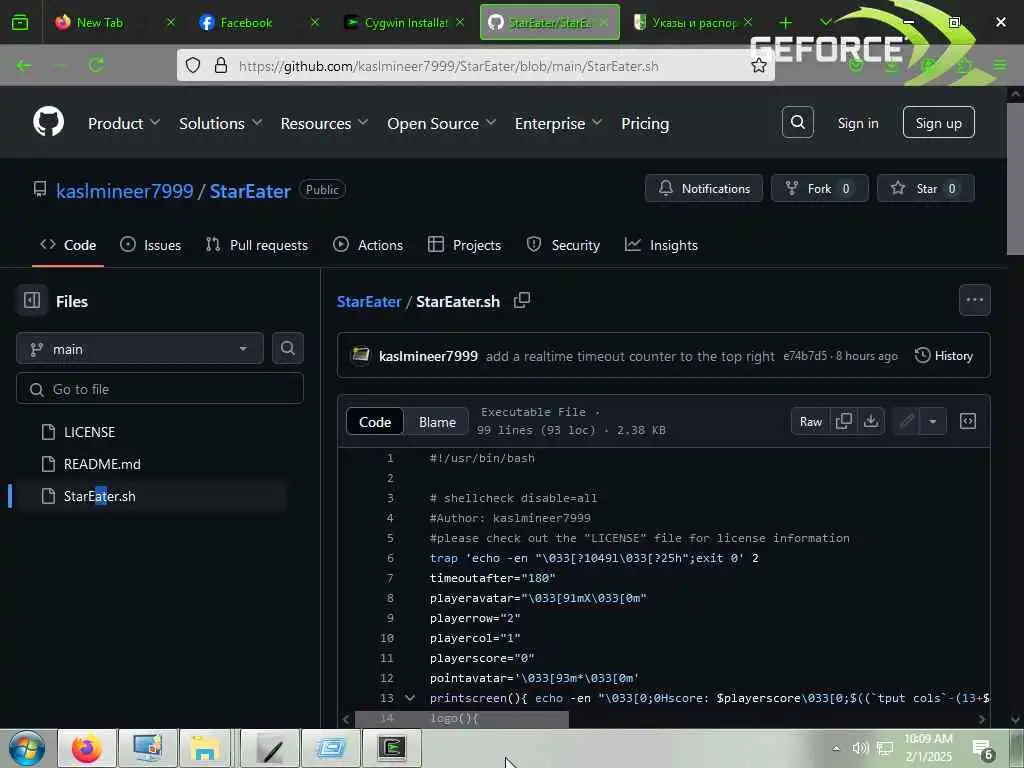The width and height of the screenshot is (1024, 768).
Task: Show site security padlock info
Action: (x=221, y=65)
